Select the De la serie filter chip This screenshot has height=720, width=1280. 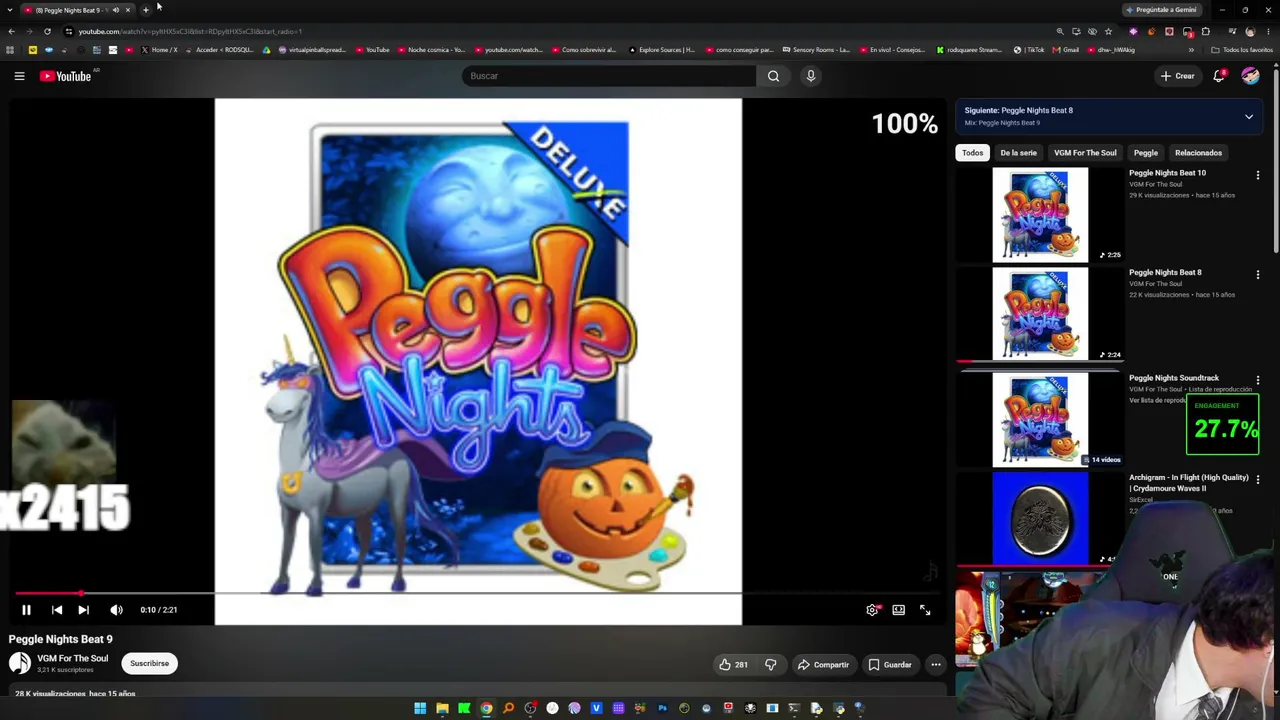pos(1019,153)
